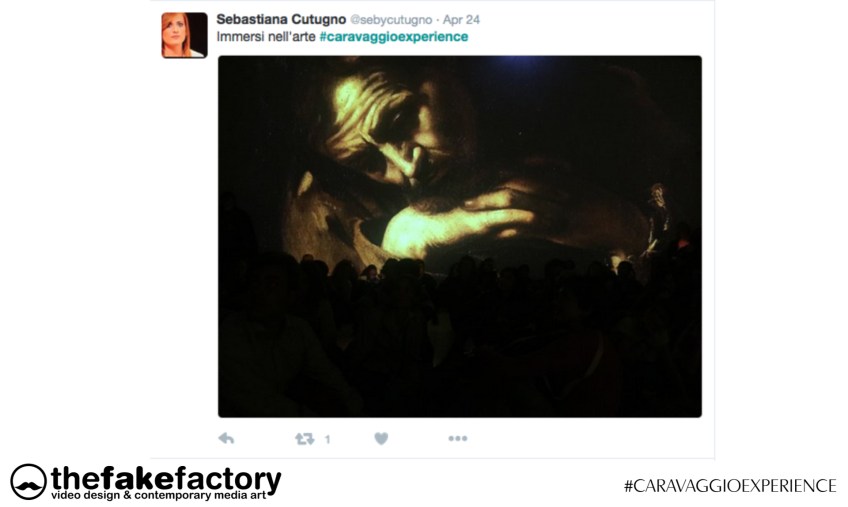Click the mustache logo circle icon
848x507 pixels.
coord(28,482)
